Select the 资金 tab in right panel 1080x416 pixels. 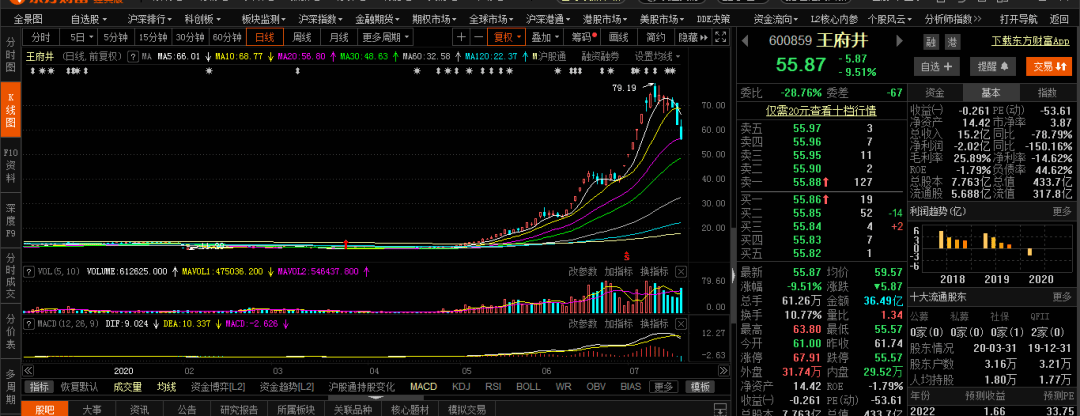click(x=935, y=92)
